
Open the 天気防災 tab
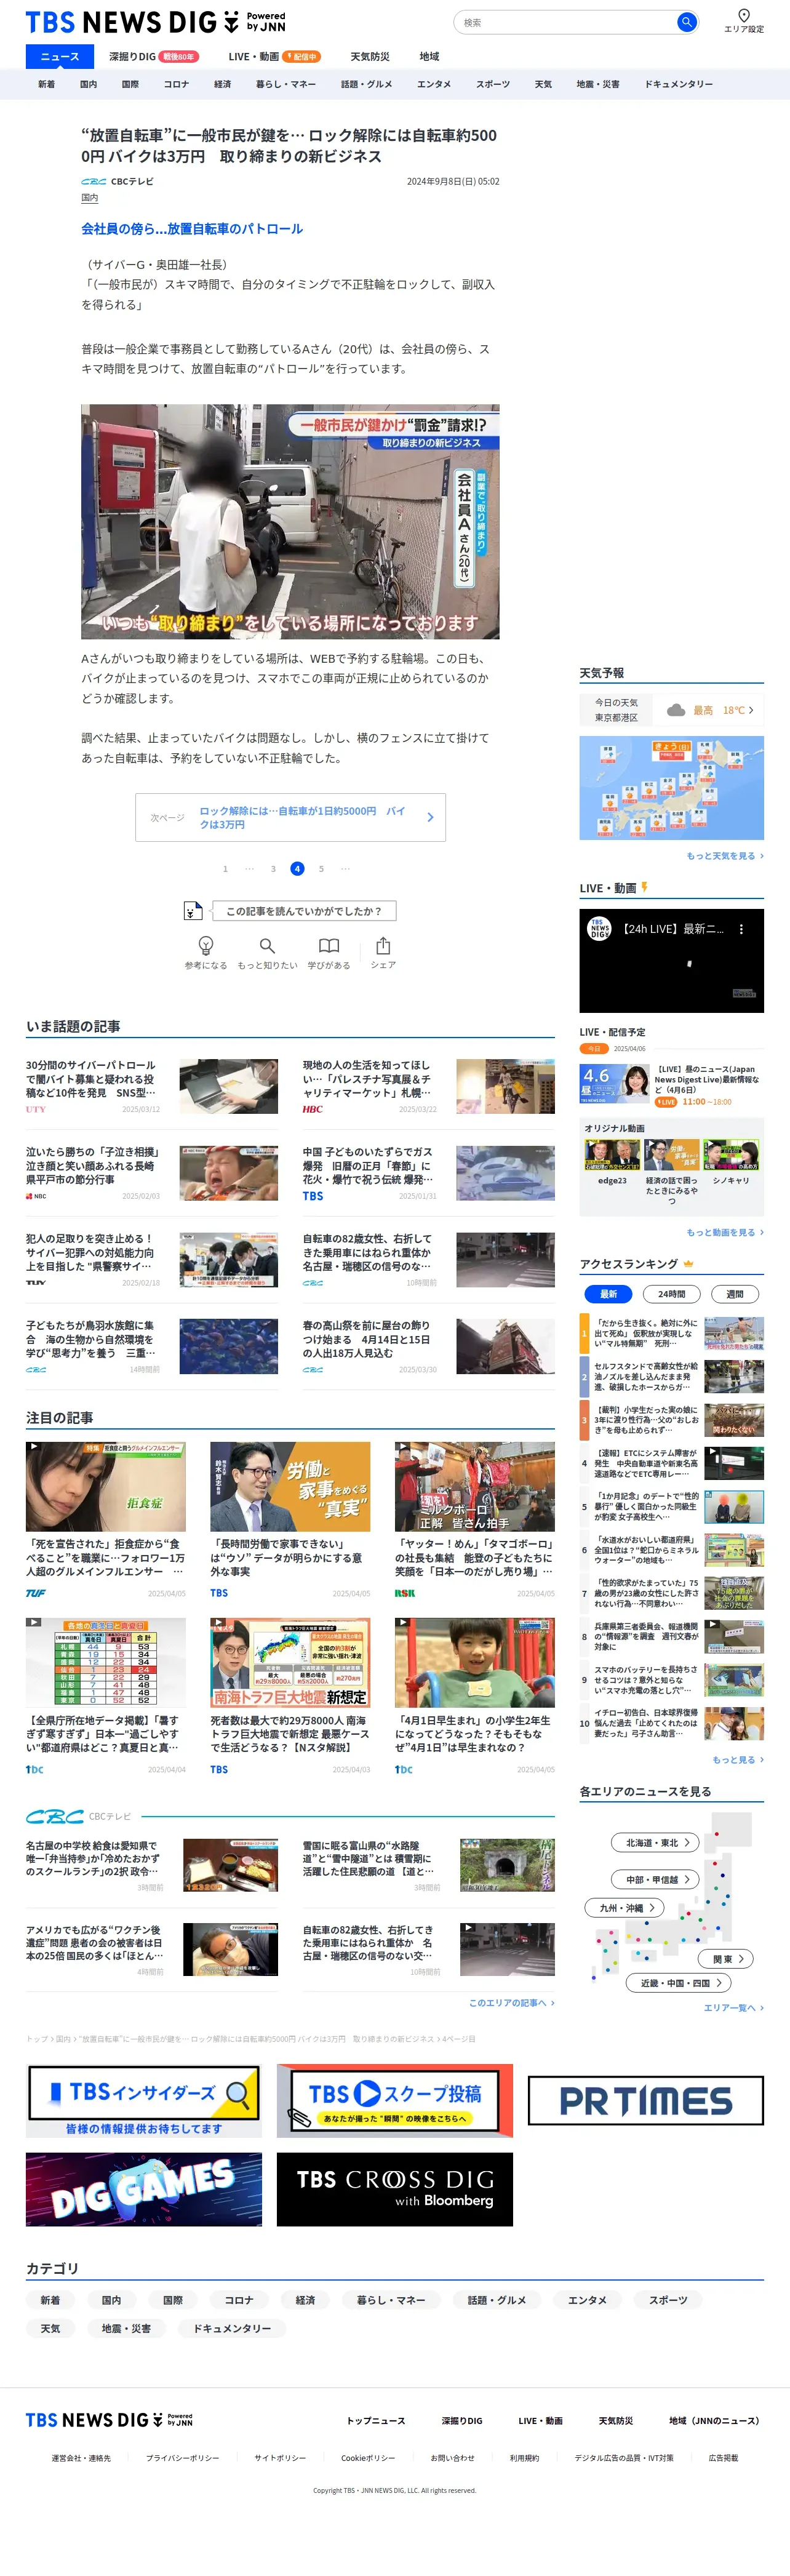[370, 57]
